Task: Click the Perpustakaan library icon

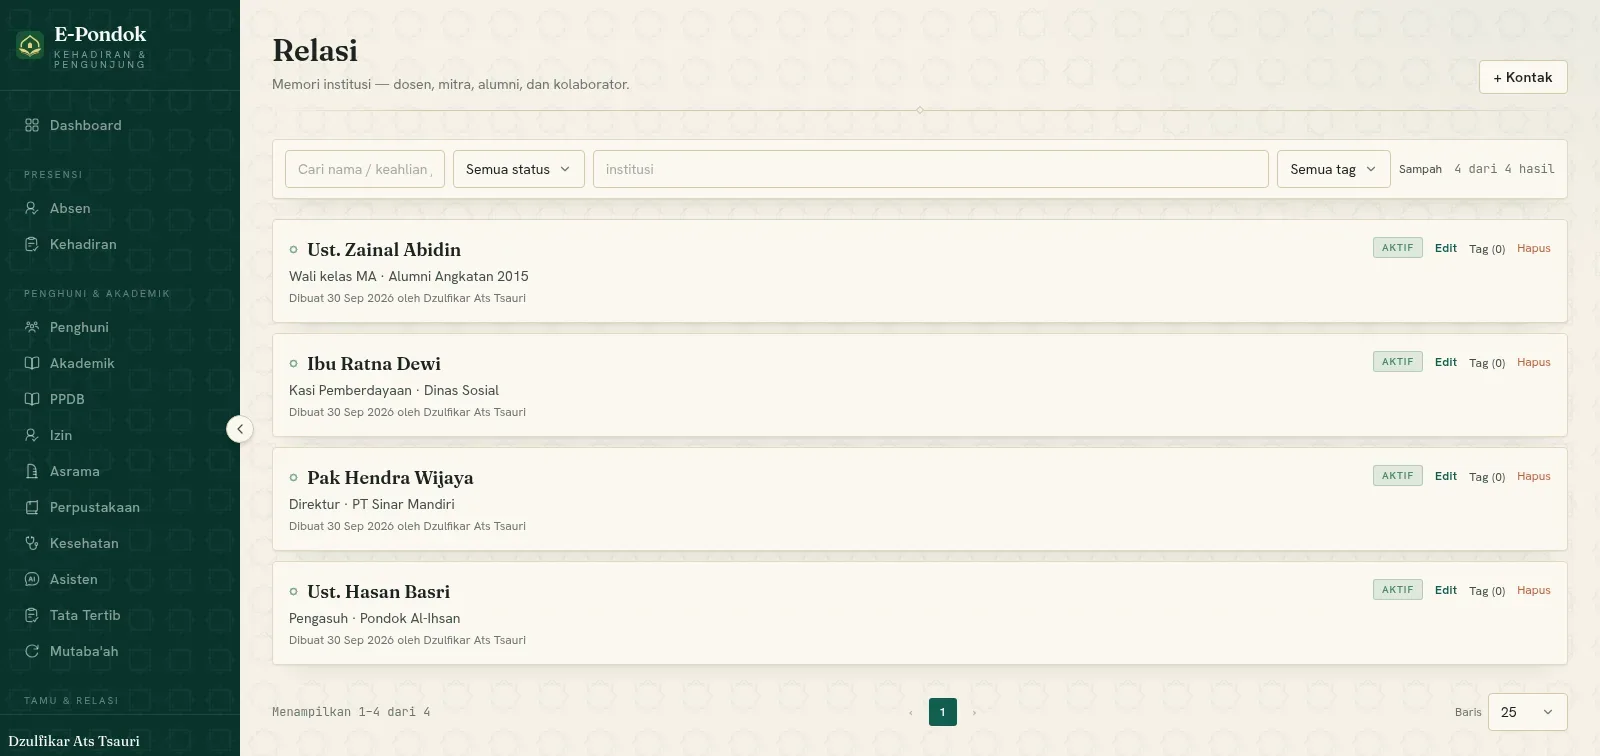Action: point(32,507)
